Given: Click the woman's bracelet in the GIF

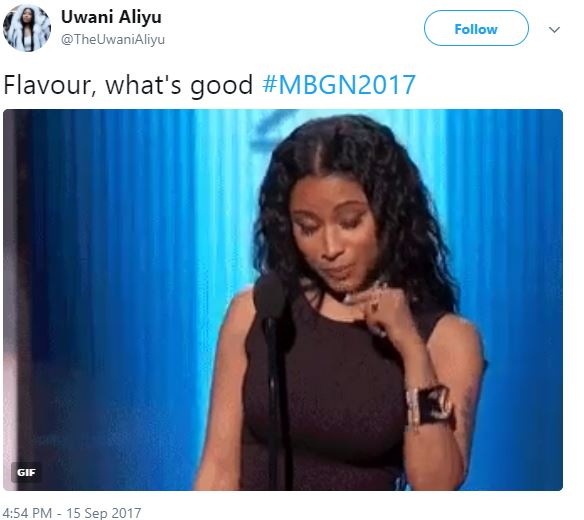Looking at the screenshot, I should point(430,407).
